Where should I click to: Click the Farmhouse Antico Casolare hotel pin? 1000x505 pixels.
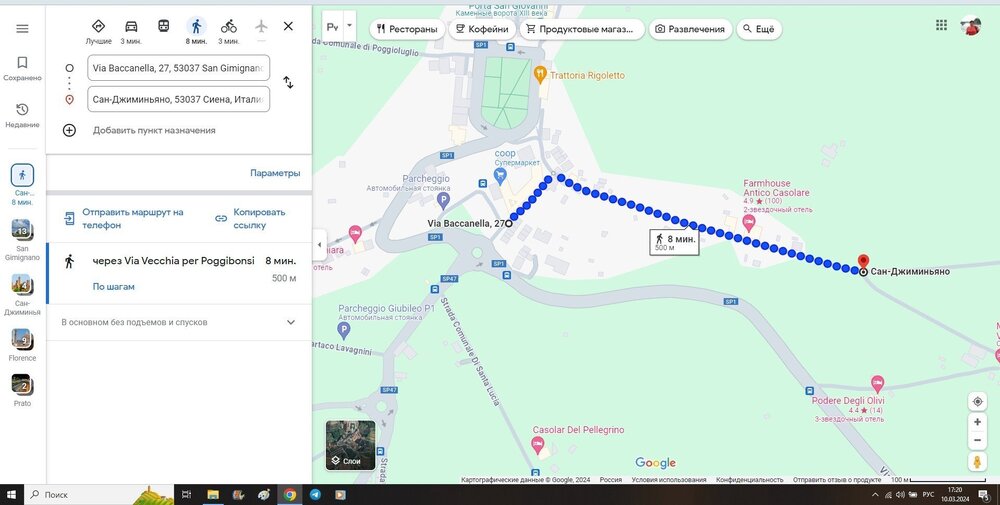[x=749, y=223]
